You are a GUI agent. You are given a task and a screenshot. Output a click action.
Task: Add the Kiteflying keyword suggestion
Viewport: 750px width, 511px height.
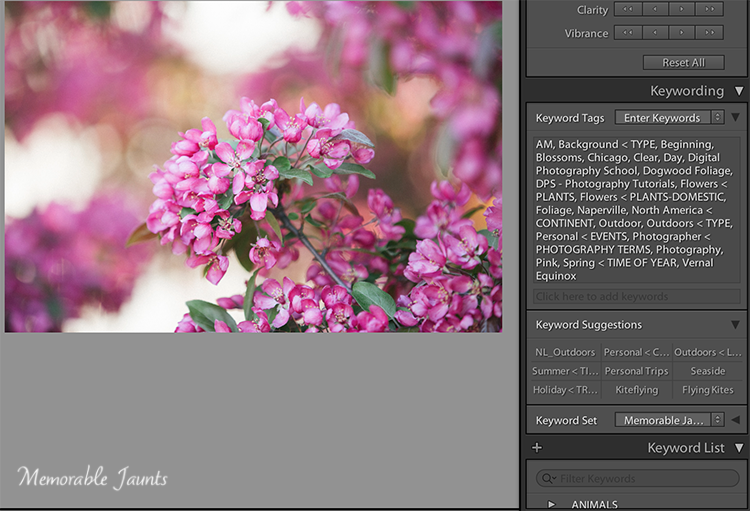coord(636,390)
